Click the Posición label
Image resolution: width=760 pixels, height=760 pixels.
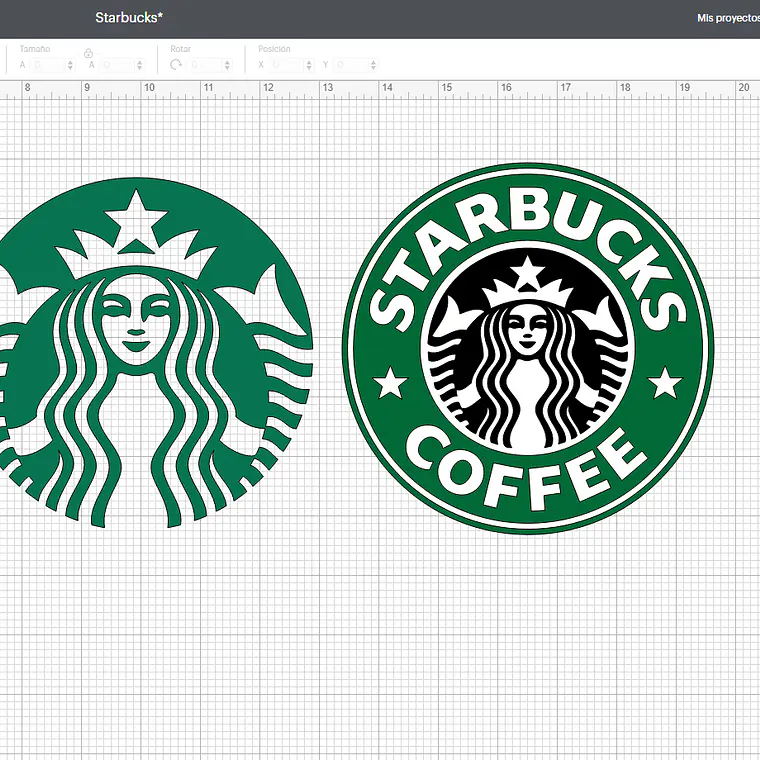(x=274, y=49)
